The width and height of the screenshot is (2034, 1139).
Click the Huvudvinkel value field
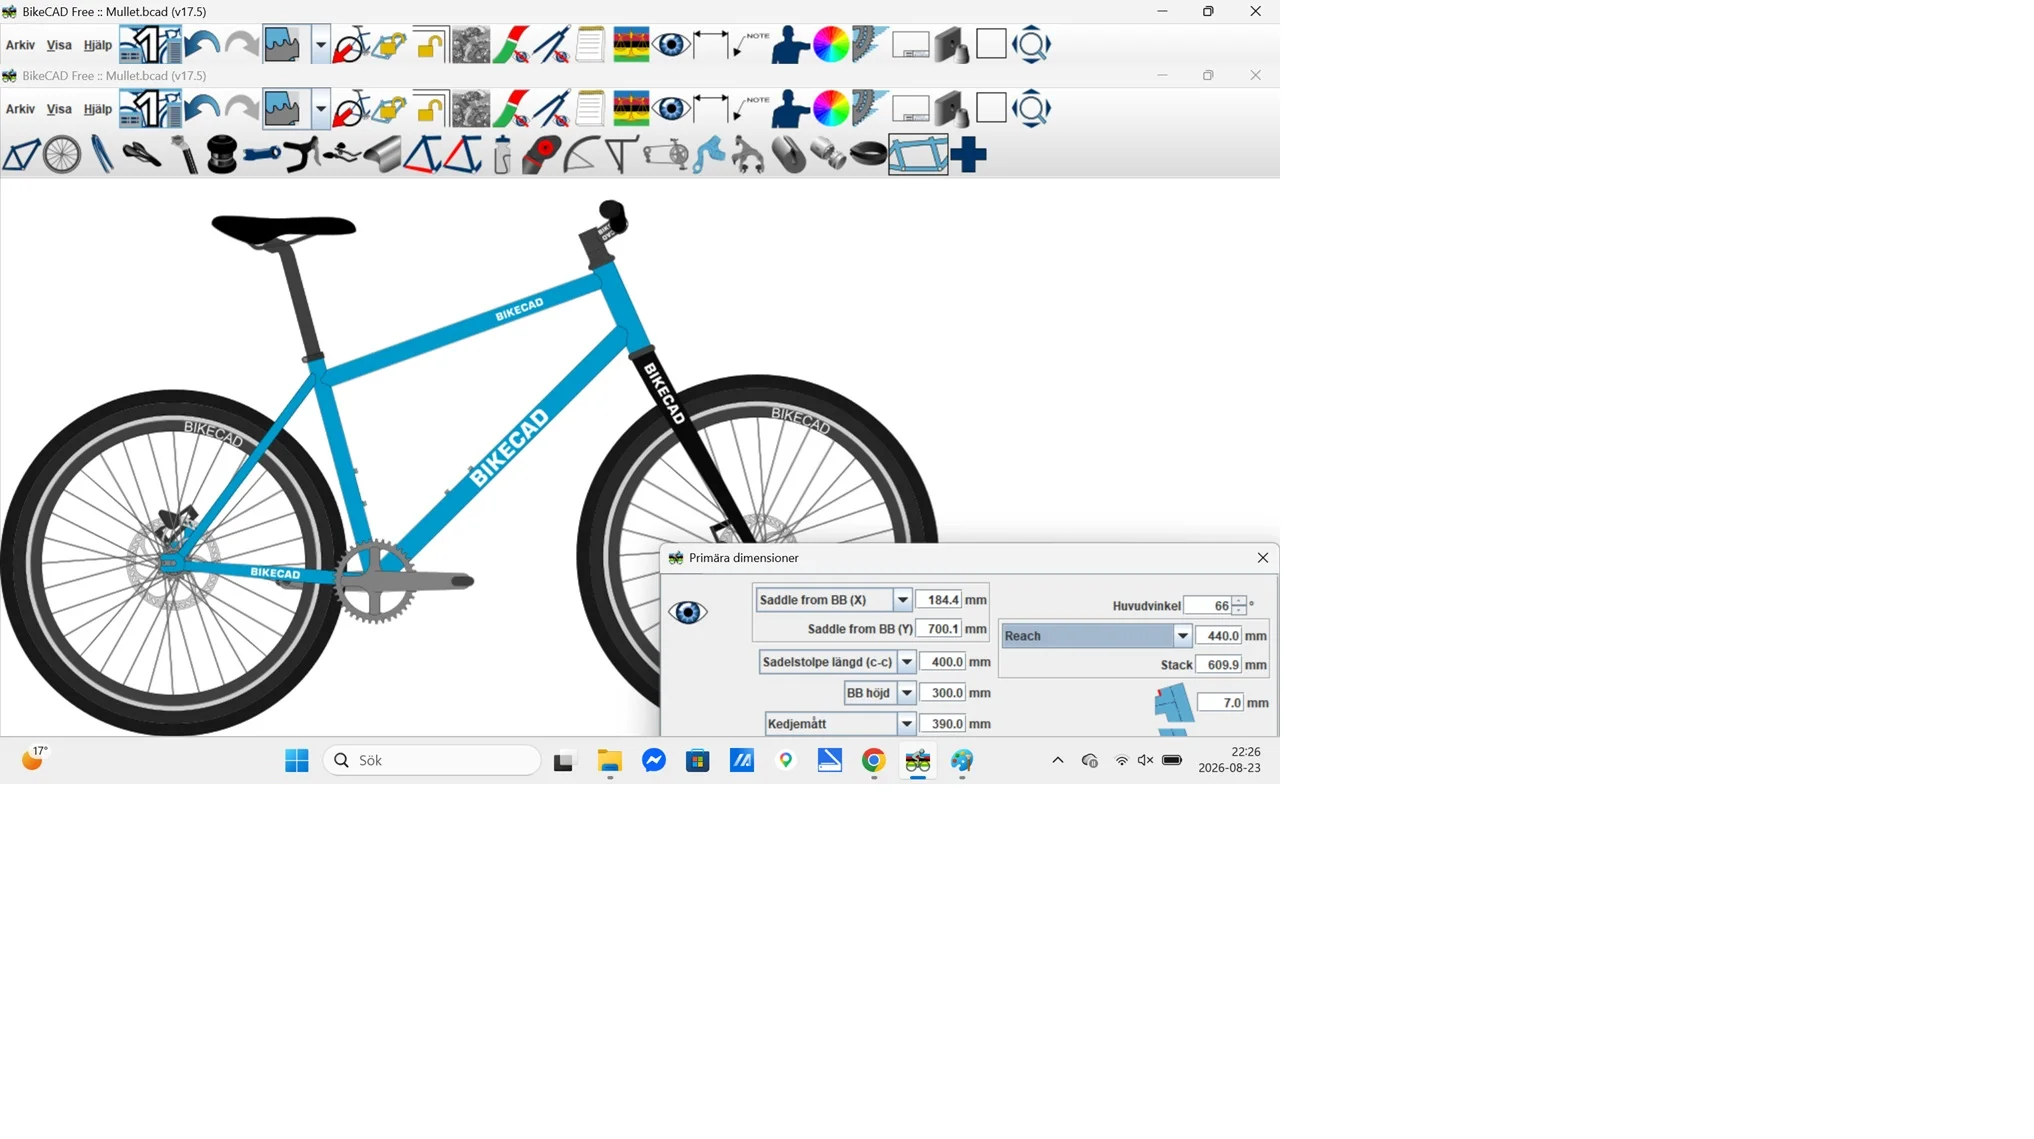(x=1208, y=606)
